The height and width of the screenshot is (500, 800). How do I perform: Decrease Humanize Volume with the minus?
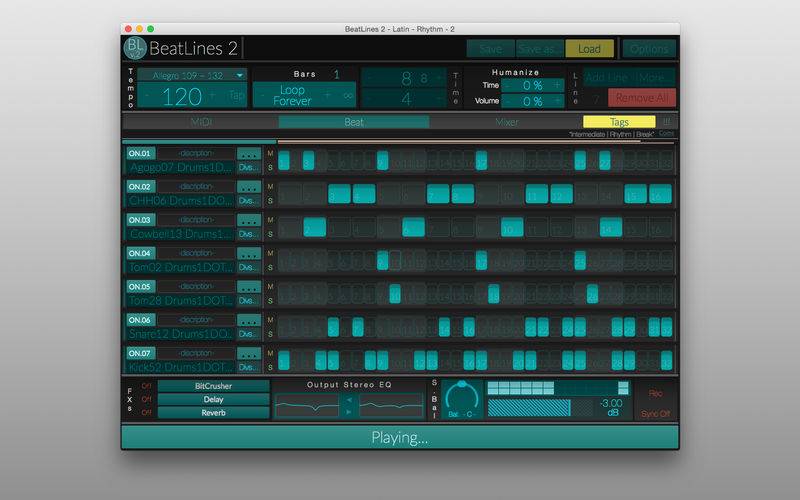pyautogui.click(x=507, y=101)
